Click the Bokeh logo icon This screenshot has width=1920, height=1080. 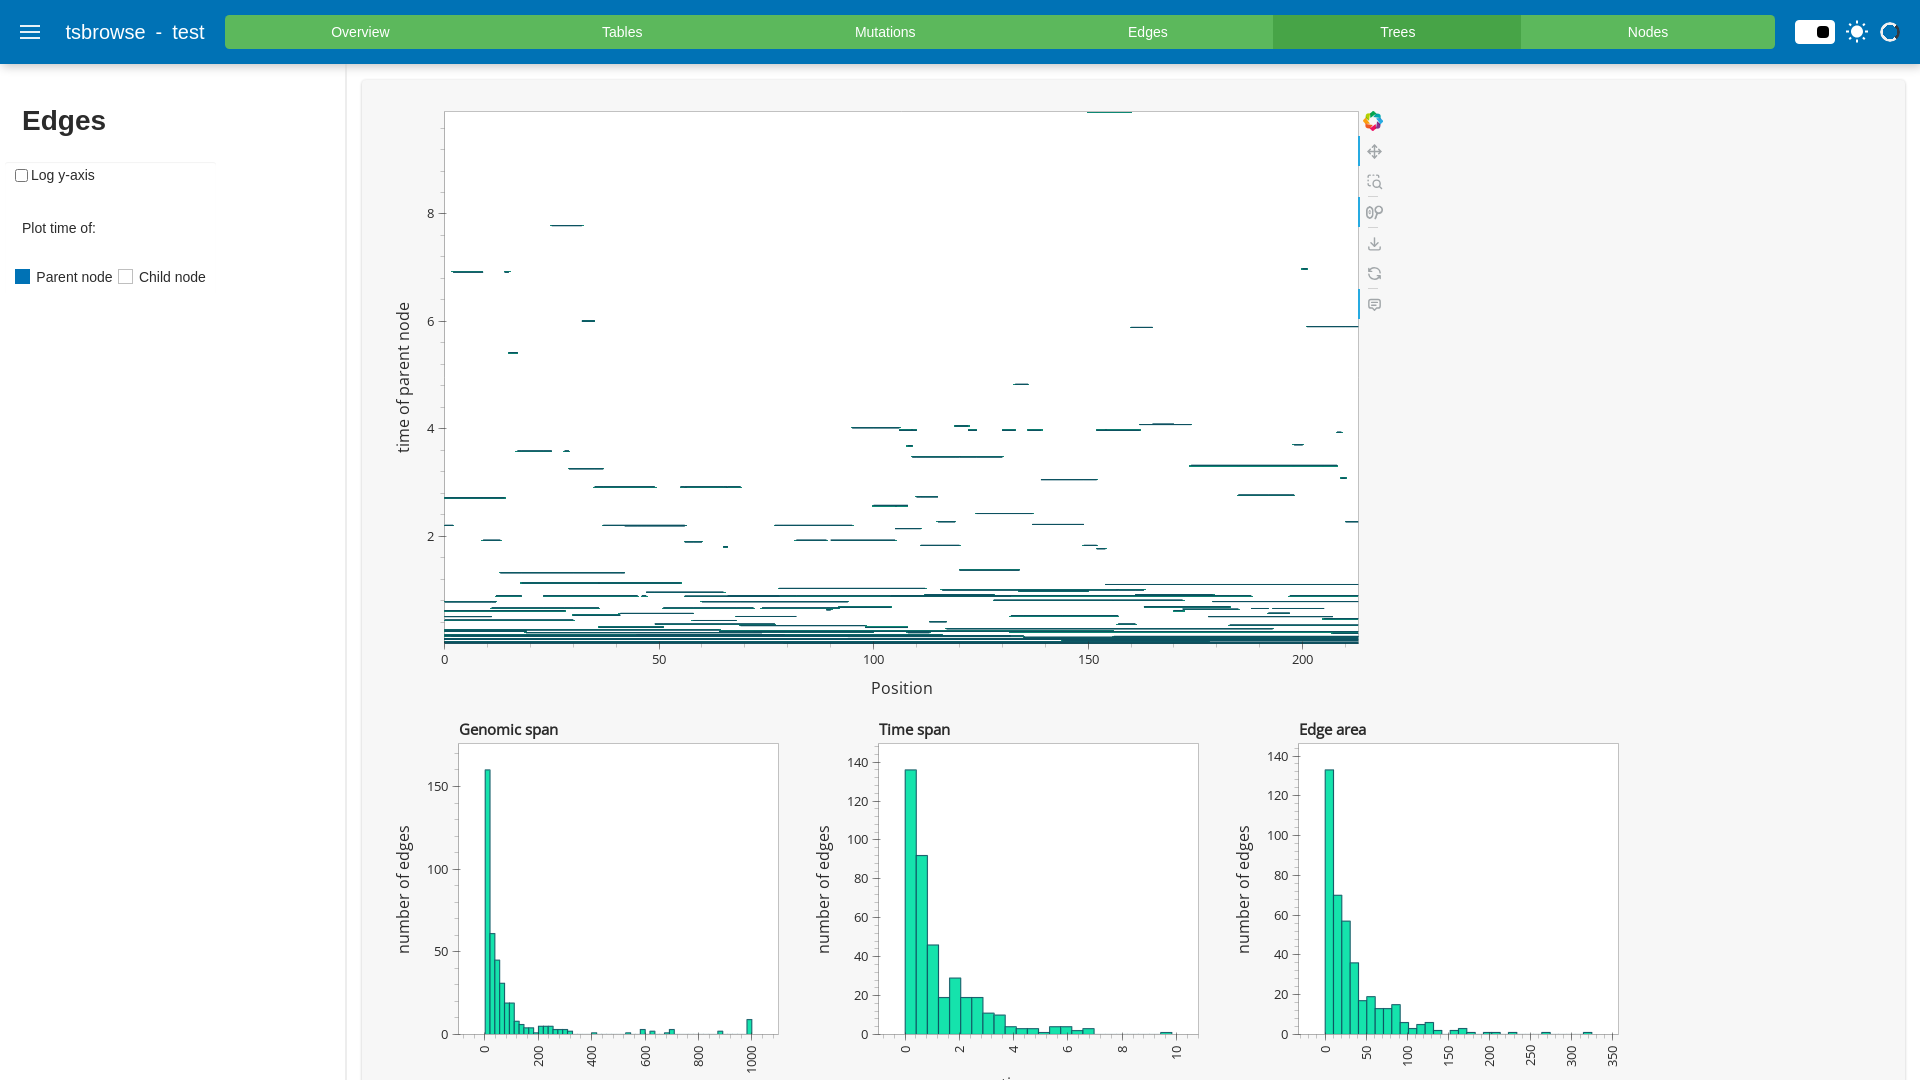click(x=1373, y=121)
